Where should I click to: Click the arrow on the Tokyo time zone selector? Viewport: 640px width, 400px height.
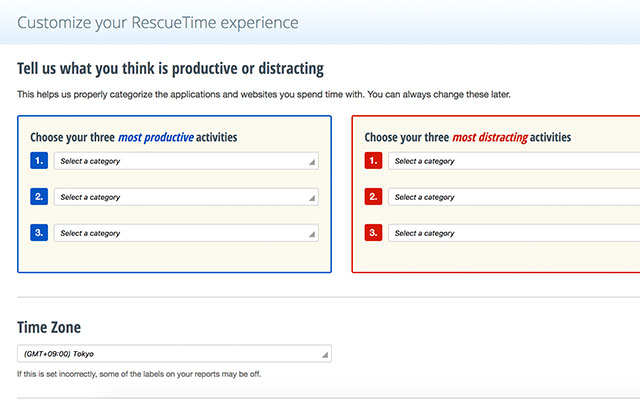pos(324,355)
